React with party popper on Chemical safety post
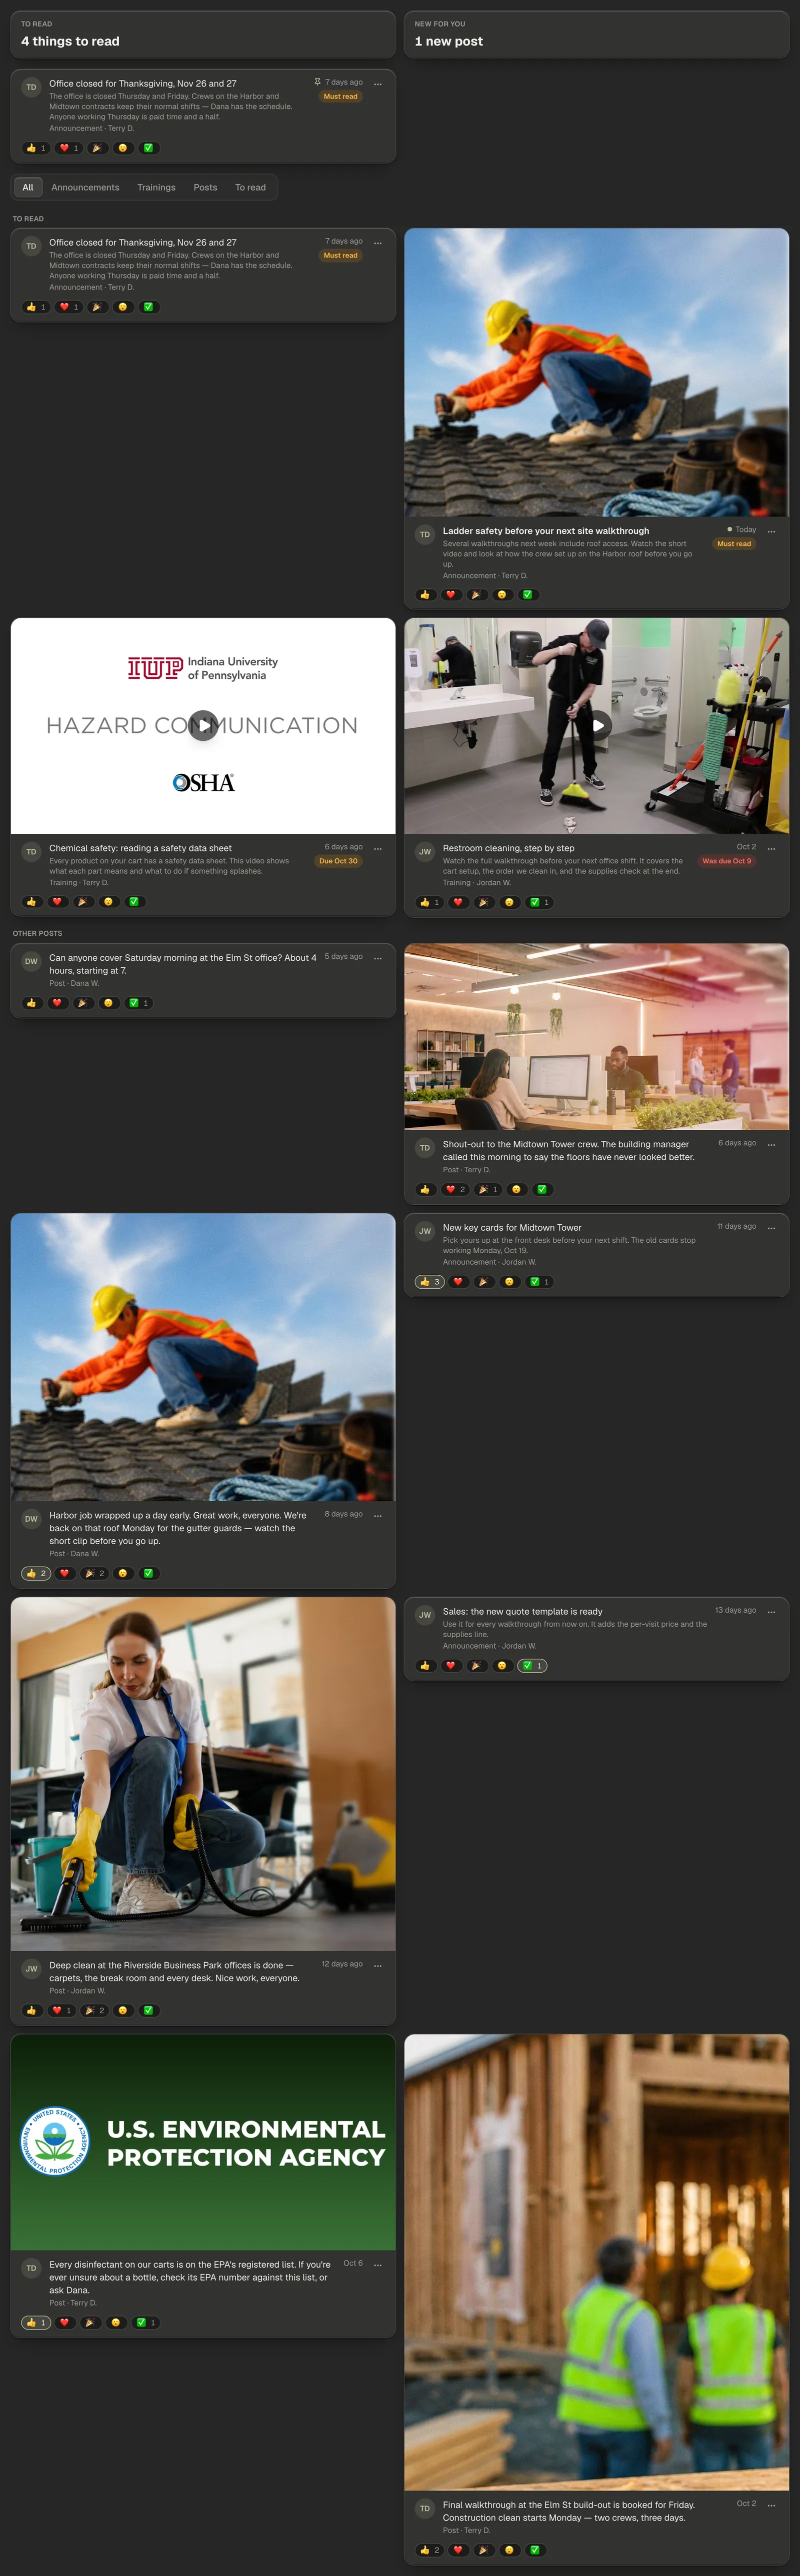The height and width of the screenshot is (2576, 800). [x=83, y=902]
